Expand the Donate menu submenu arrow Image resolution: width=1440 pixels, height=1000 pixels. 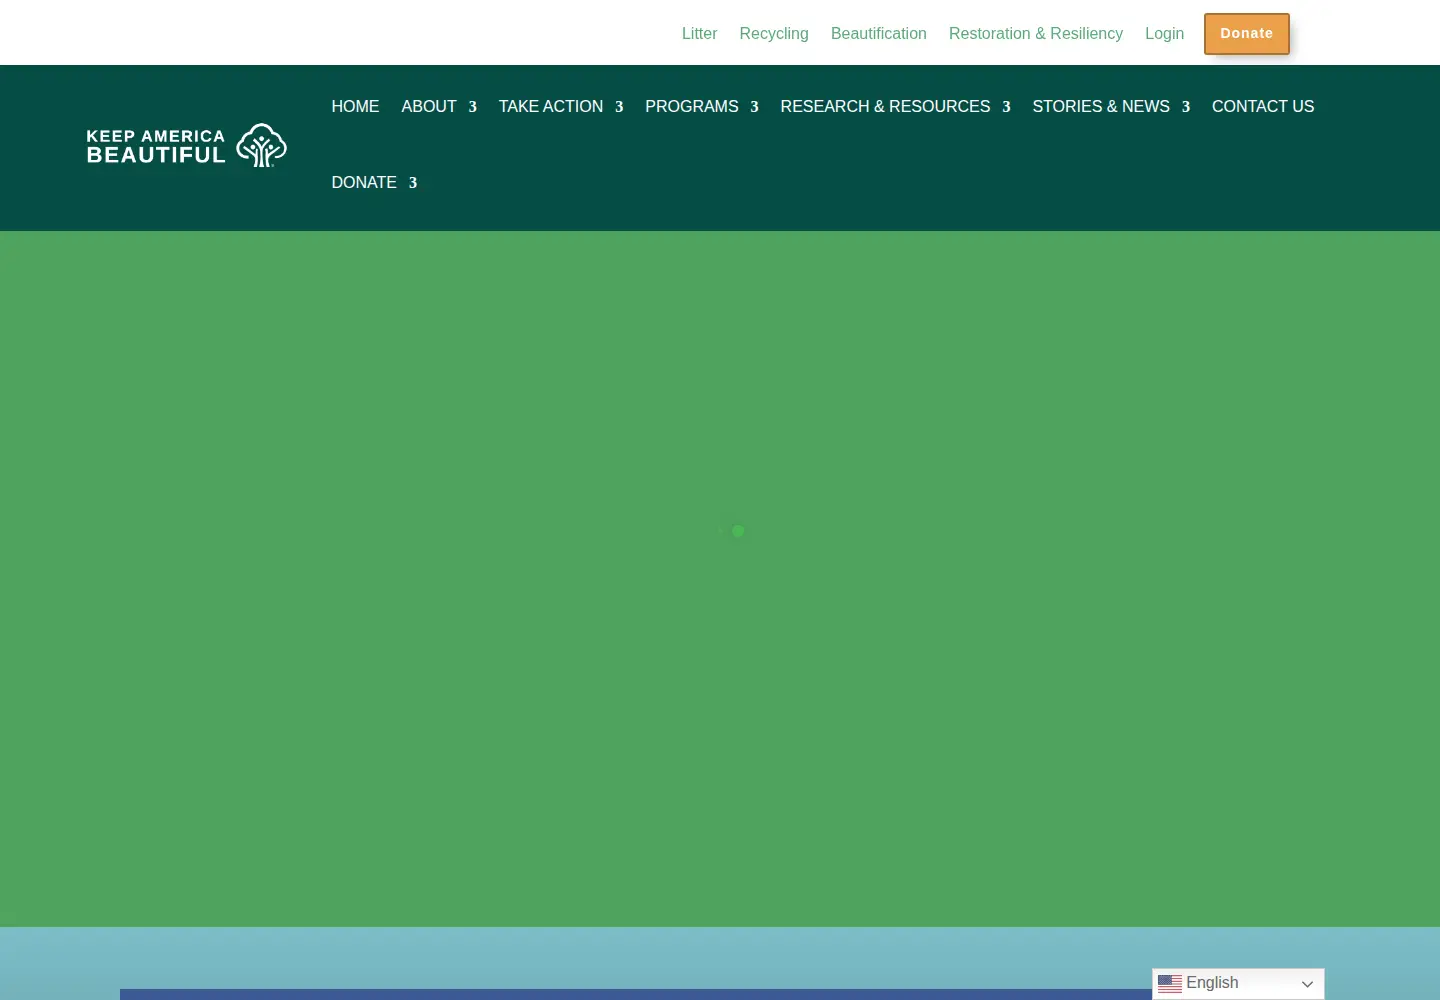click(413, 183)
